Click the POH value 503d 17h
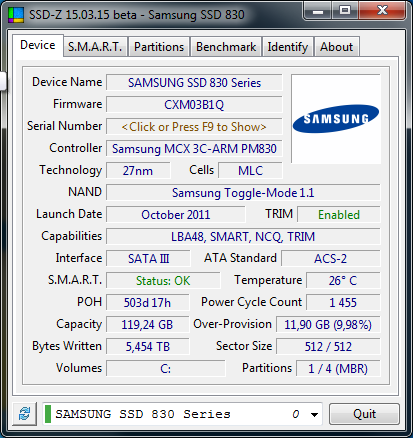The height and width of the screenshot is (438, 413). pyautogui.click(x=148, y=303)
